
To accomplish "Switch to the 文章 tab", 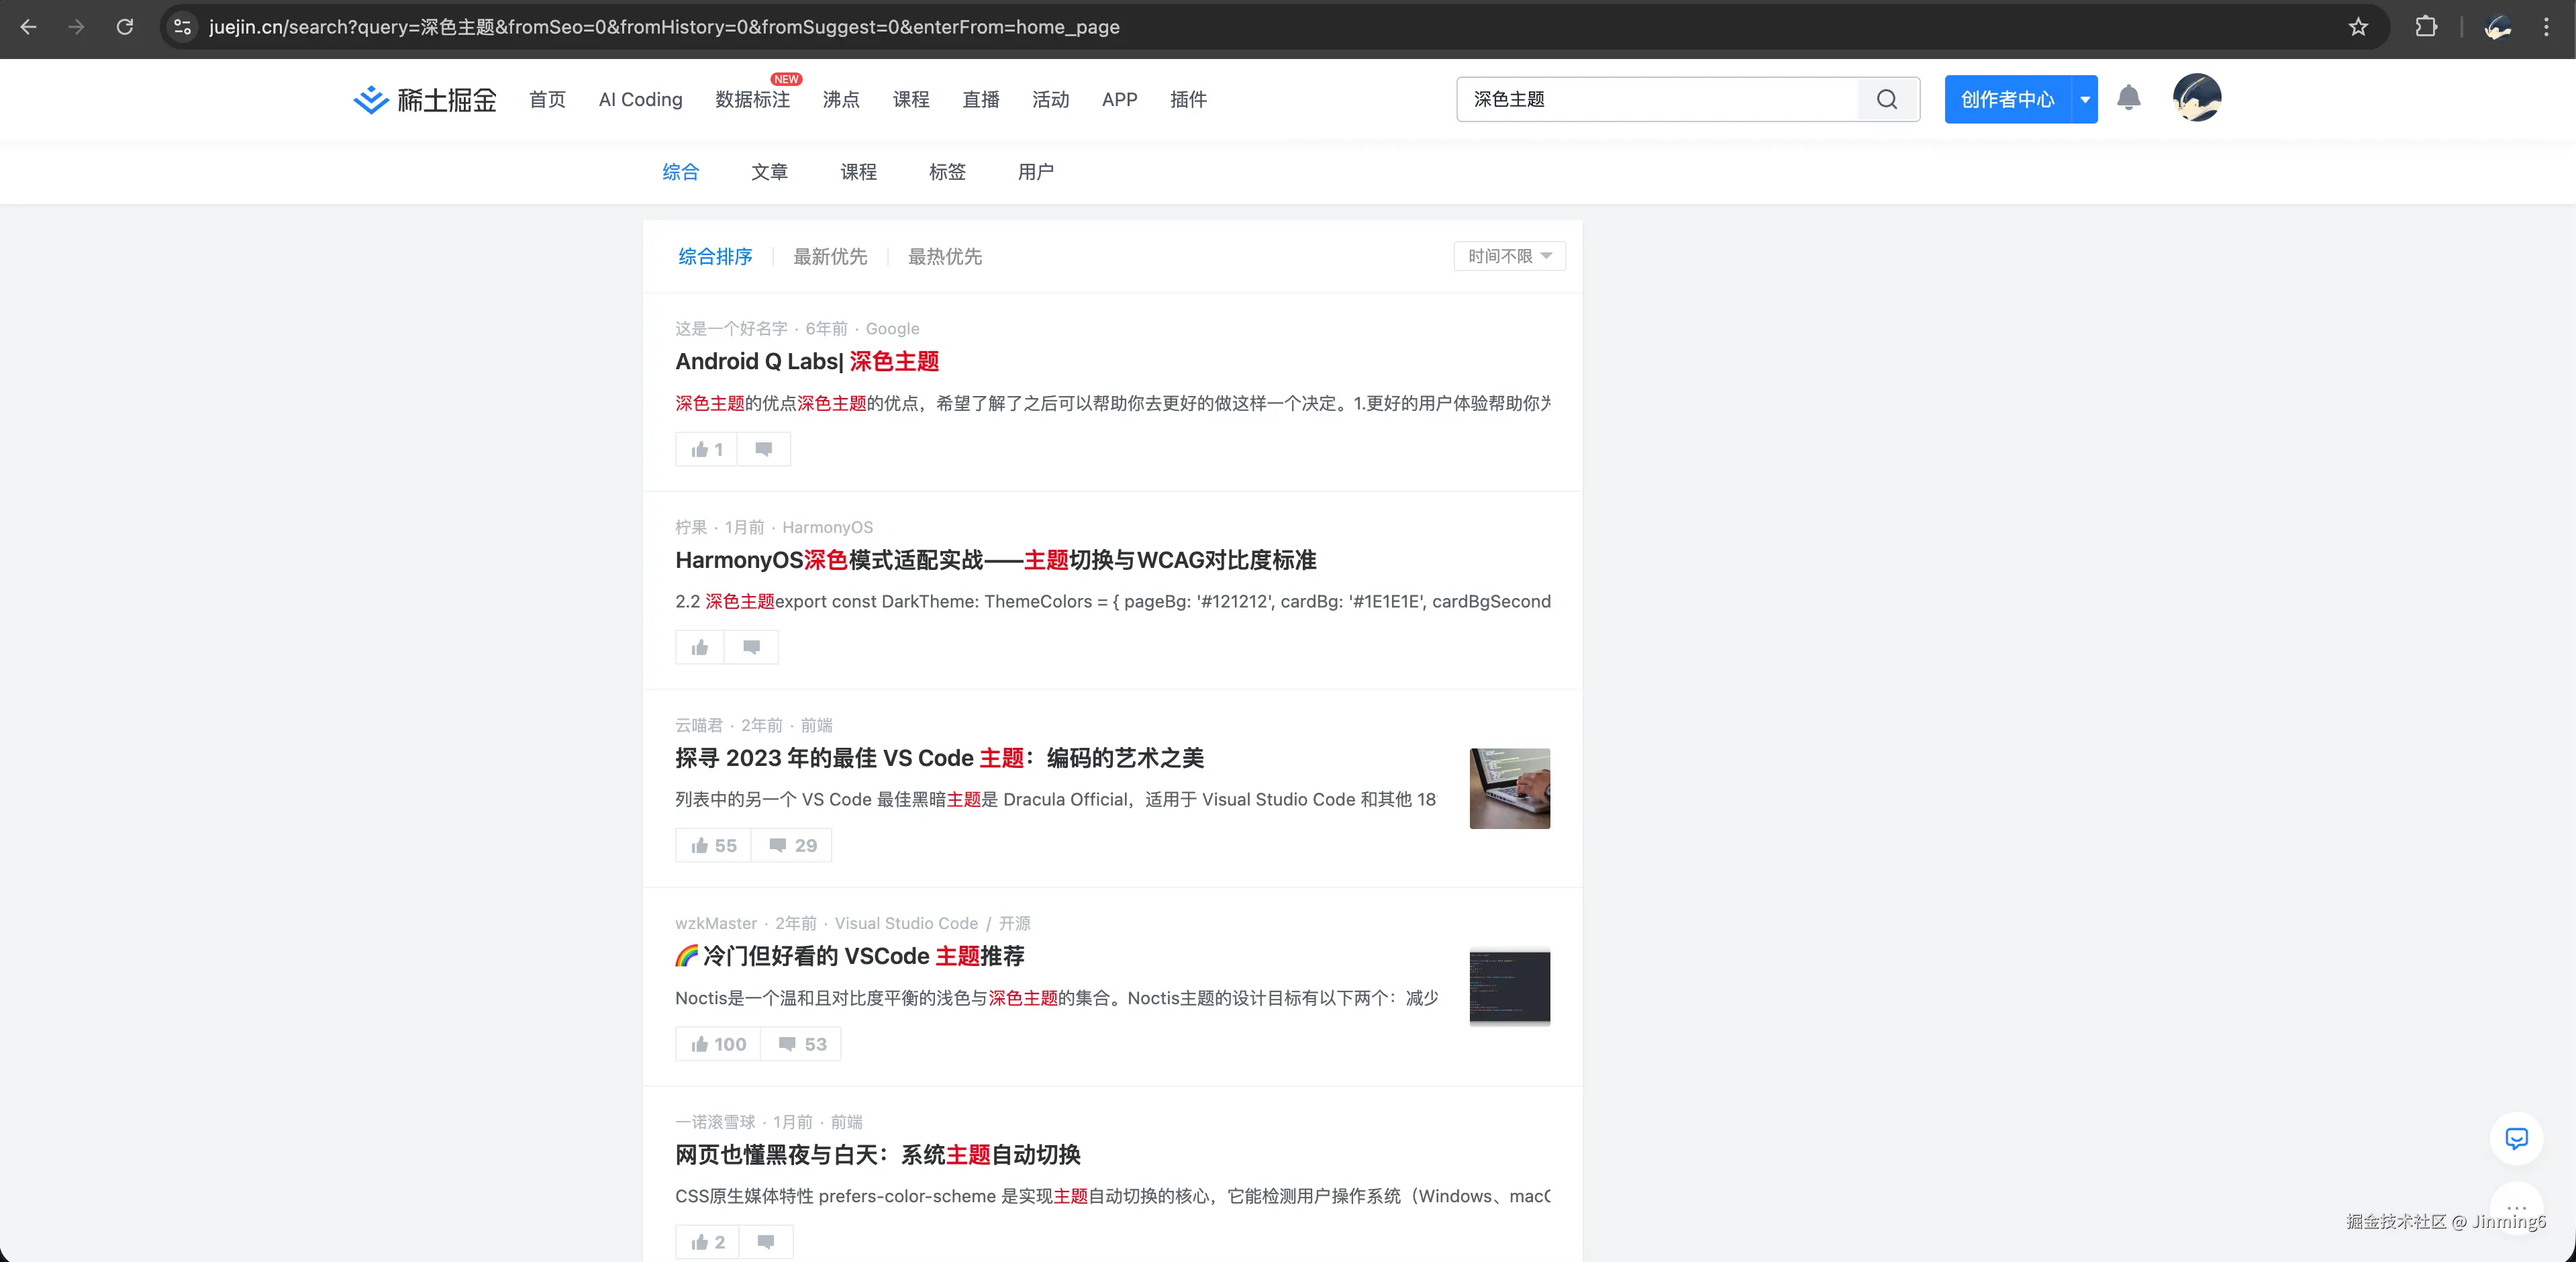I will tap(769, 172).
